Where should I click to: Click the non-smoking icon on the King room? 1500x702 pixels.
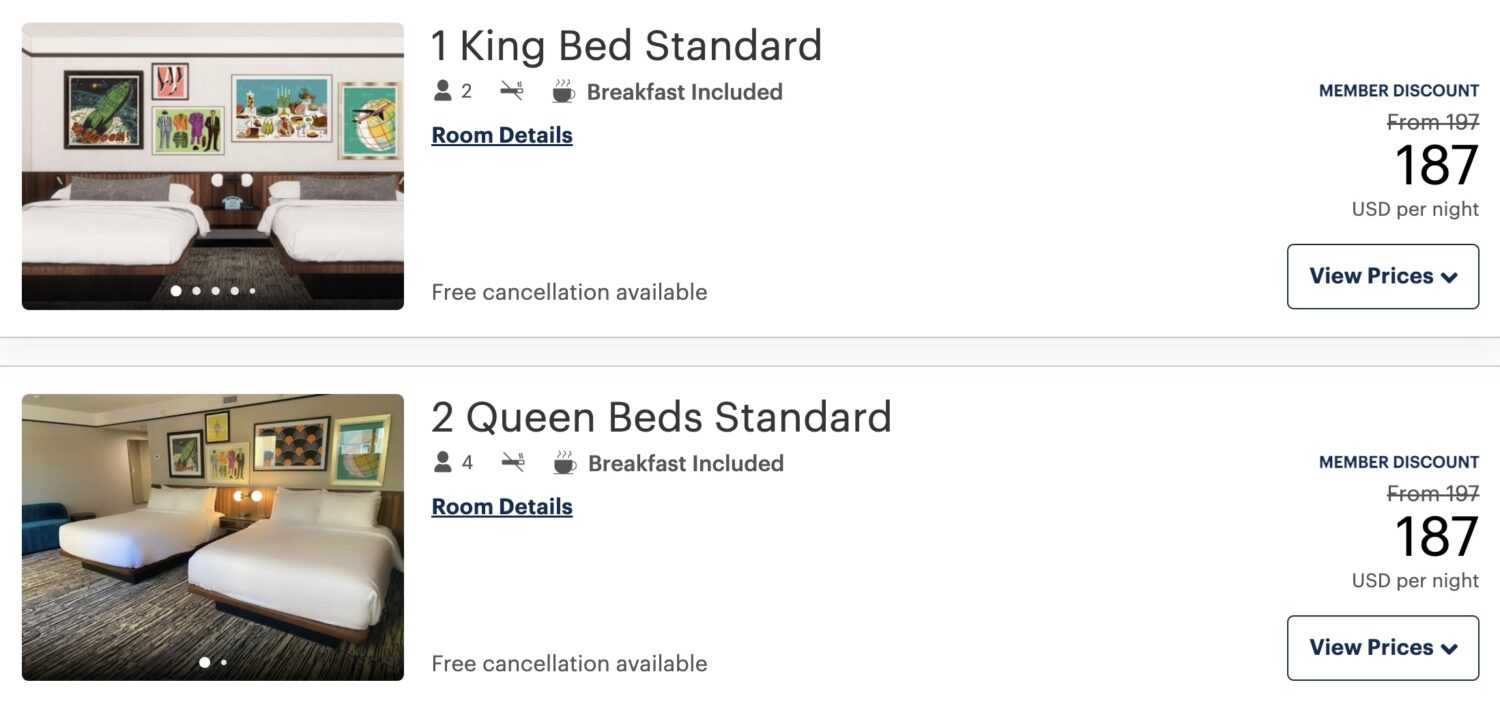tap(513, 91)
